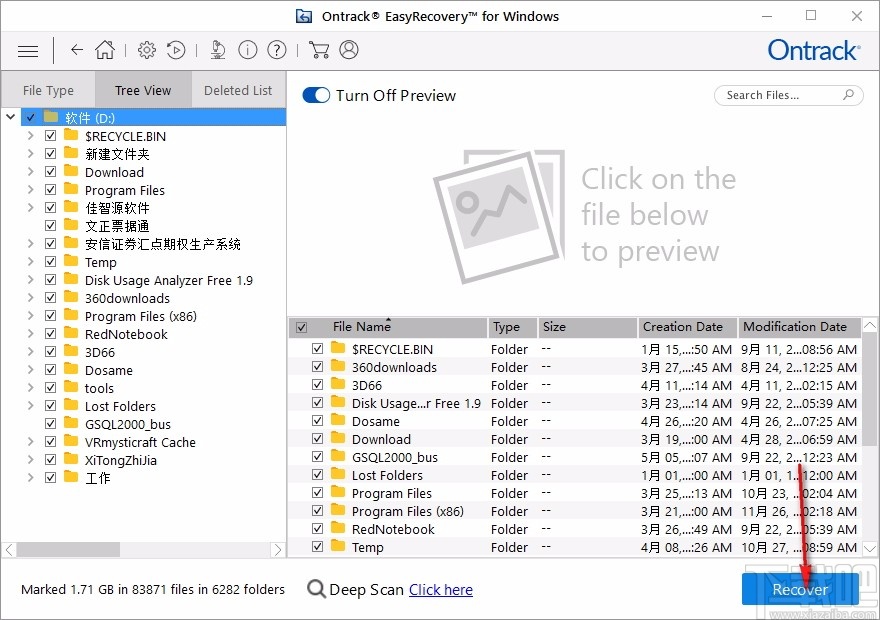Screen dimensions: 880x620
Task: Expand the Program Files tree node
Action: point(30,190)
